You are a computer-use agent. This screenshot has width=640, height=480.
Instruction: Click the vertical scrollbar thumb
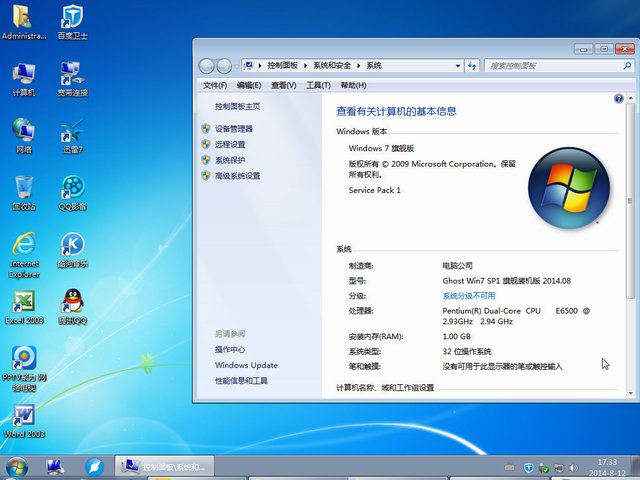pos(630,200)
